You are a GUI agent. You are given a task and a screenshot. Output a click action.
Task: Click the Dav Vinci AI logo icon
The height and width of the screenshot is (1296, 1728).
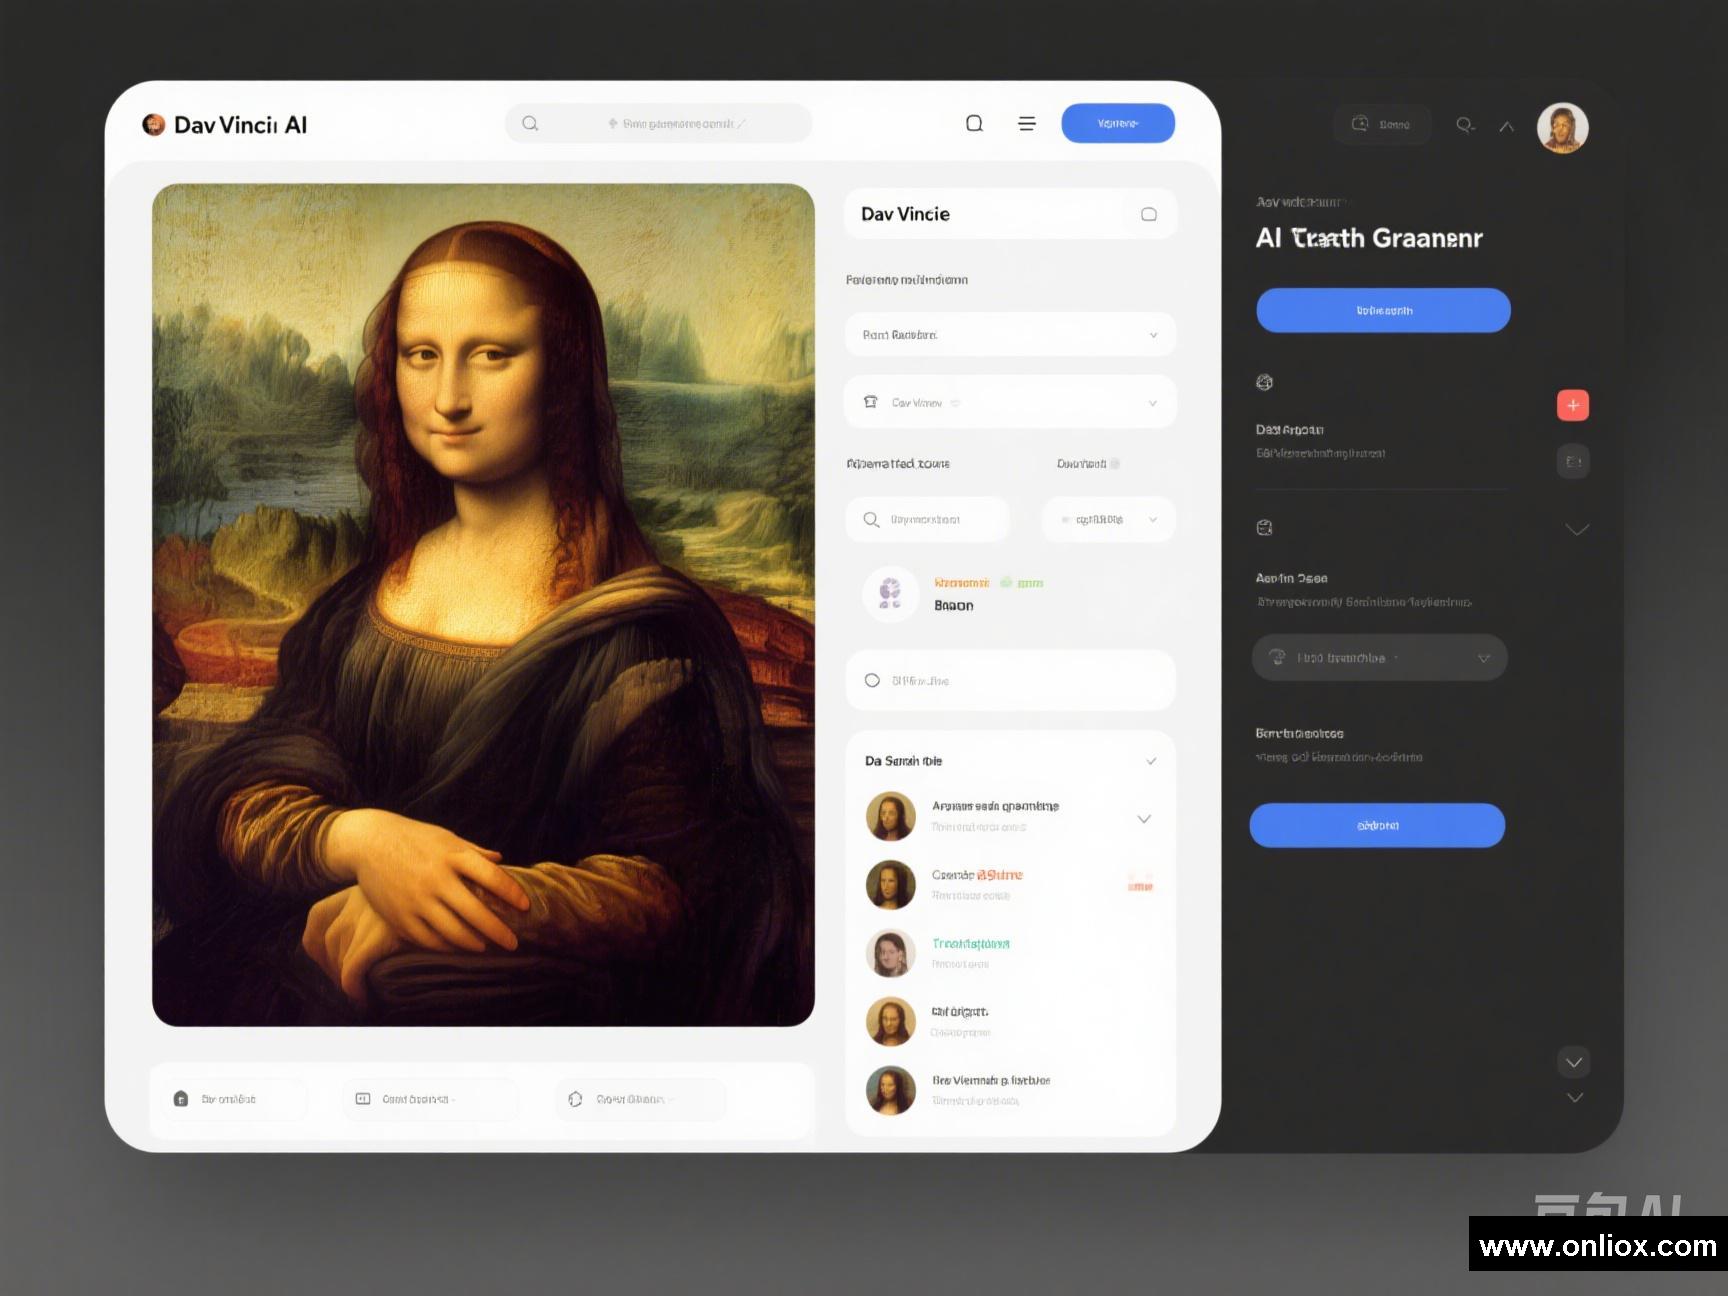point(153,124)
